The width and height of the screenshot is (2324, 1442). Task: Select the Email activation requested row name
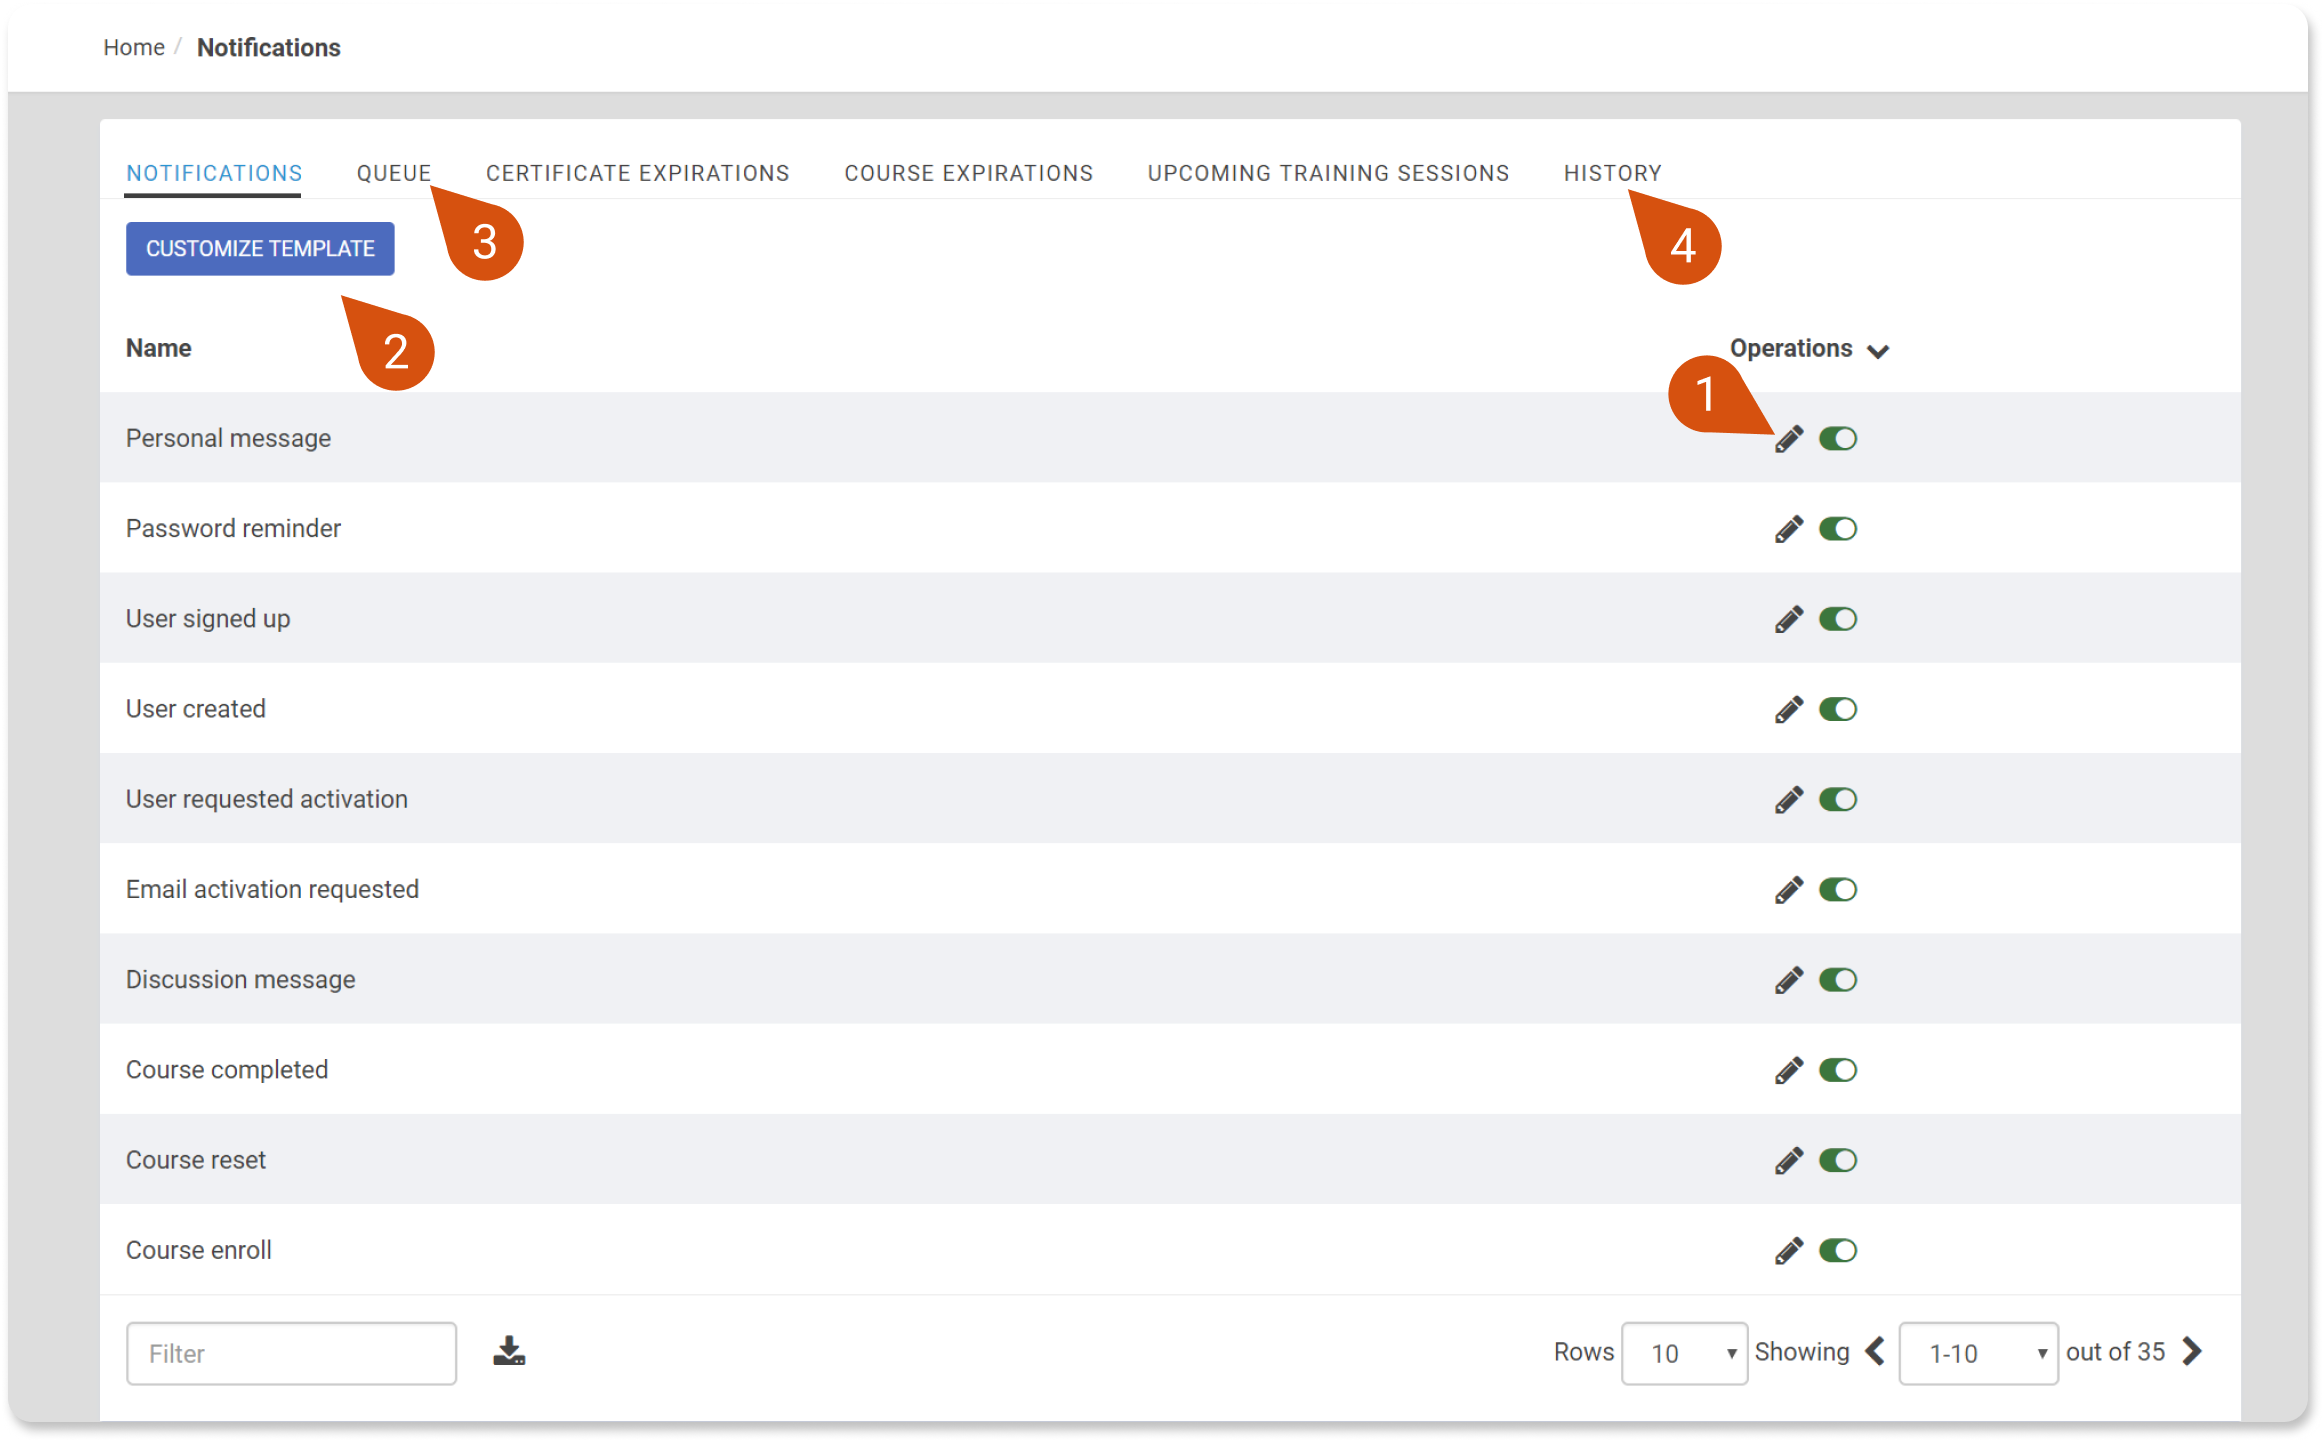pyautogui.click(x=272, y=889)
